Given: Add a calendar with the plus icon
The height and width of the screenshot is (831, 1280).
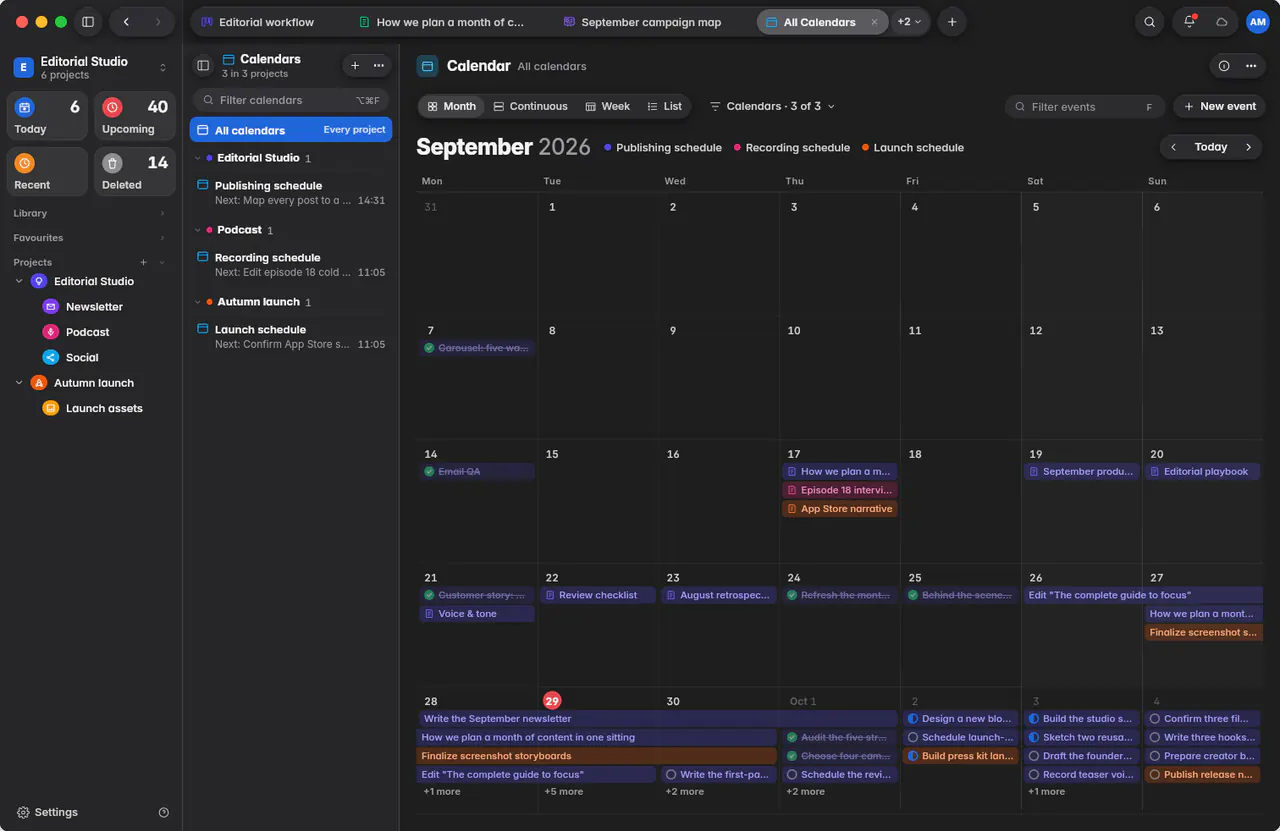Looking at the screenshot, I should pyautogui.click(x=355, y=65).
